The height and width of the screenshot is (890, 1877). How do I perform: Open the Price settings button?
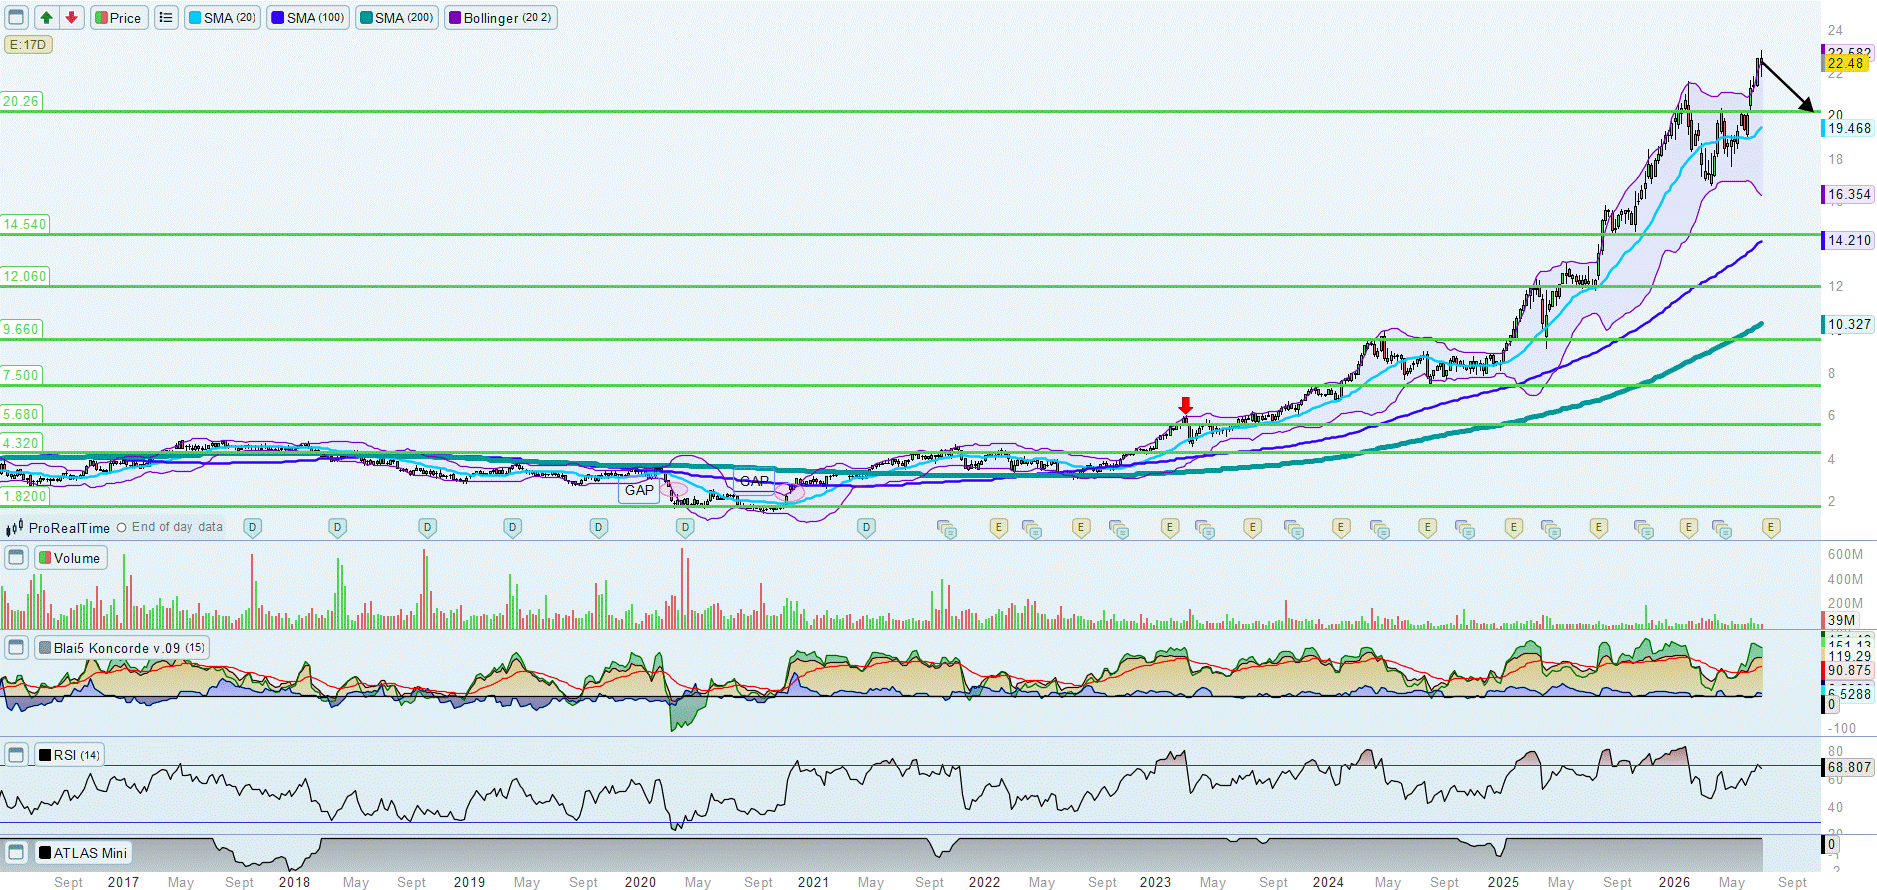[x=119, y=18]
